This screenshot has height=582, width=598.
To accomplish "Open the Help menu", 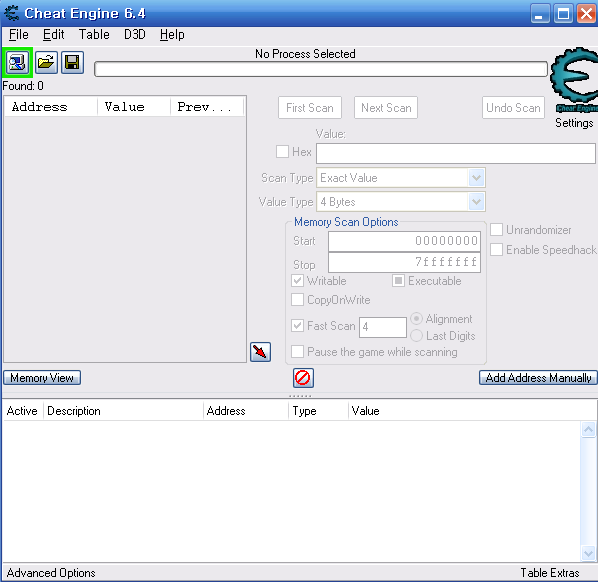I will point(172,35).
